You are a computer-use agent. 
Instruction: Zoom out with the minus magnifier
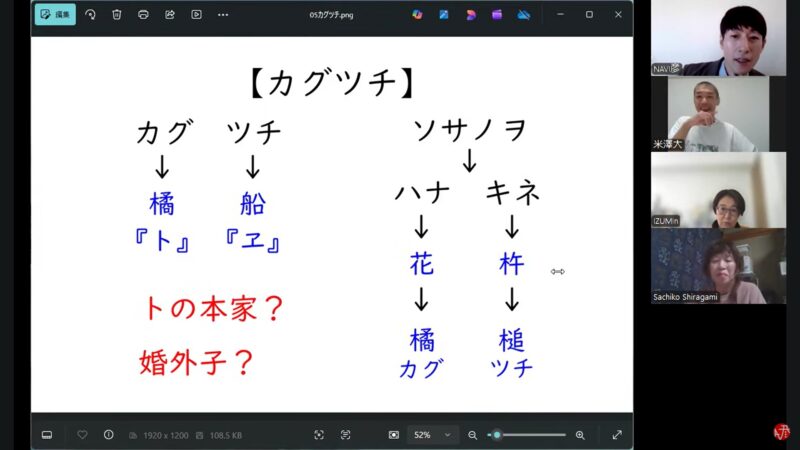tap(472, 435)
